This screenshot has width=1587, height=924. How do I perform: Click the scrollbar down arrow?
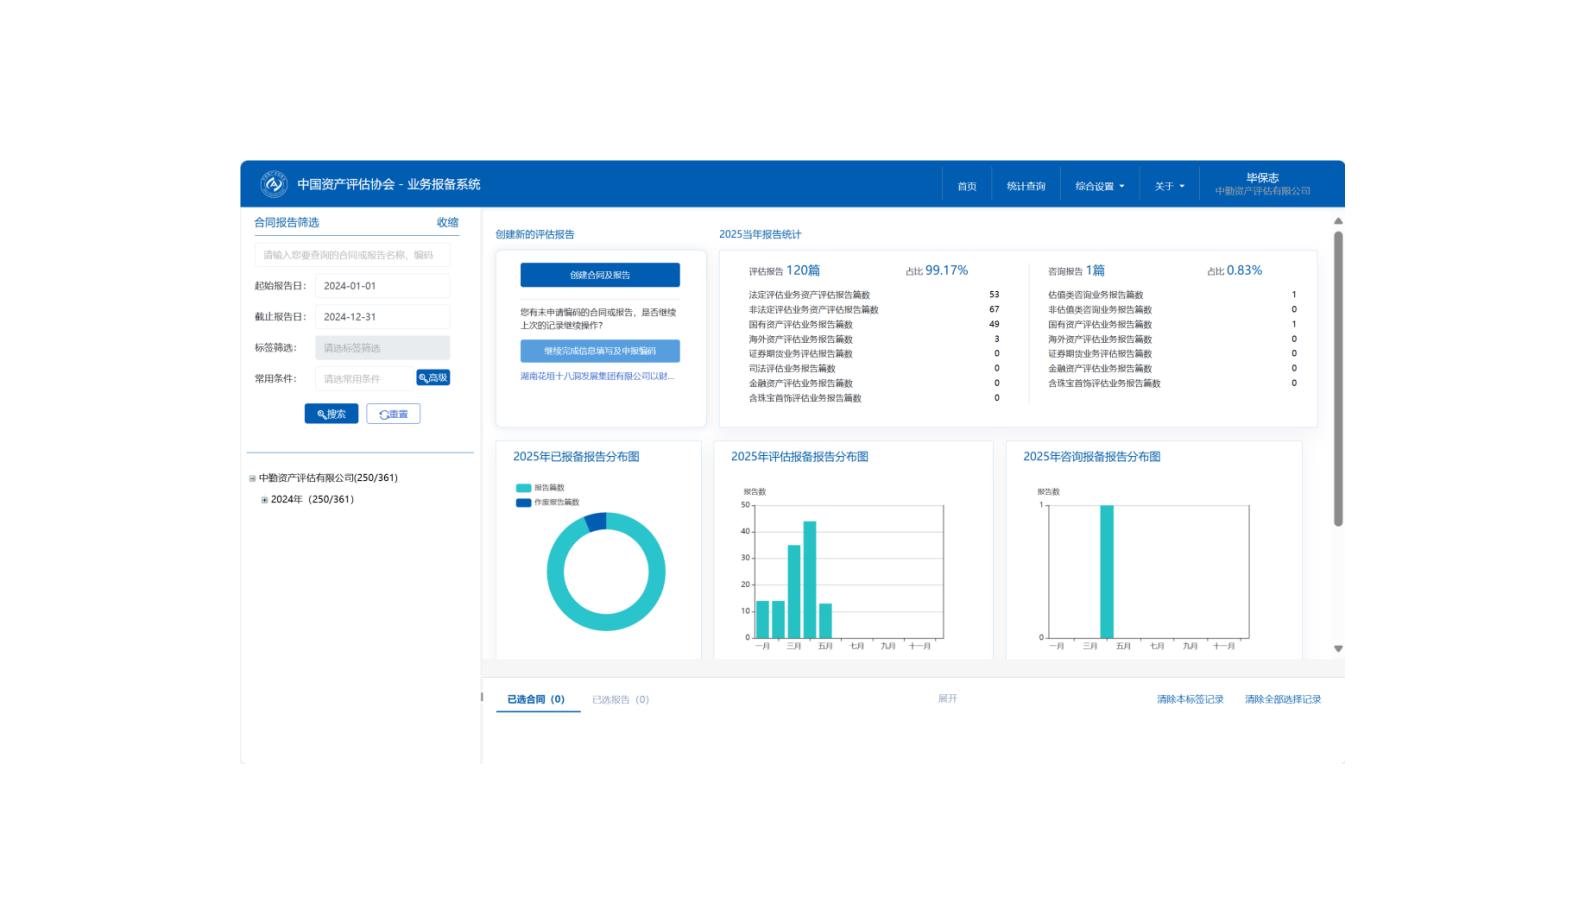coord(1338,649)
